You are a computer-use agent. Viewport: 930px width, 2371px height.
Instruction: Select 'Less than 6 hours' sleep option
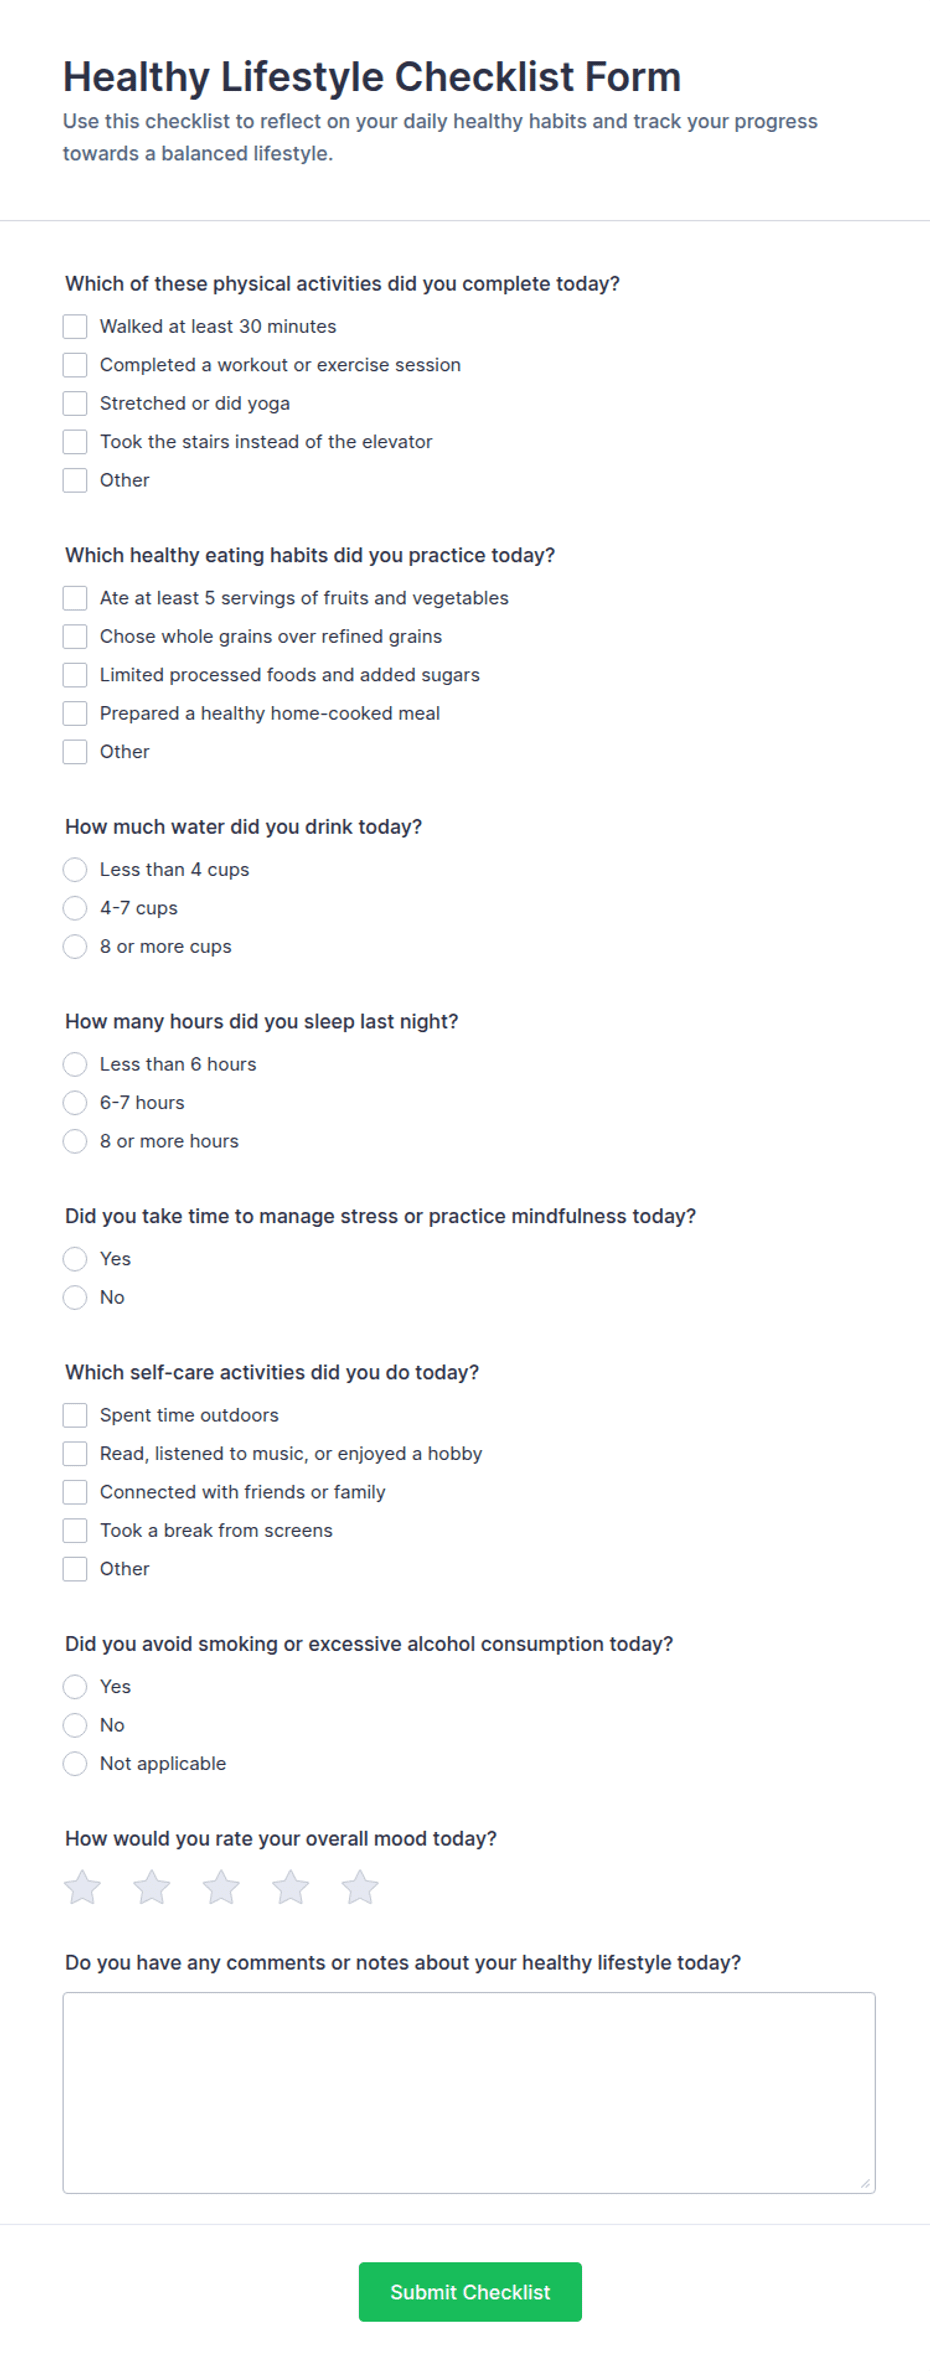(x=75, y=1065)
